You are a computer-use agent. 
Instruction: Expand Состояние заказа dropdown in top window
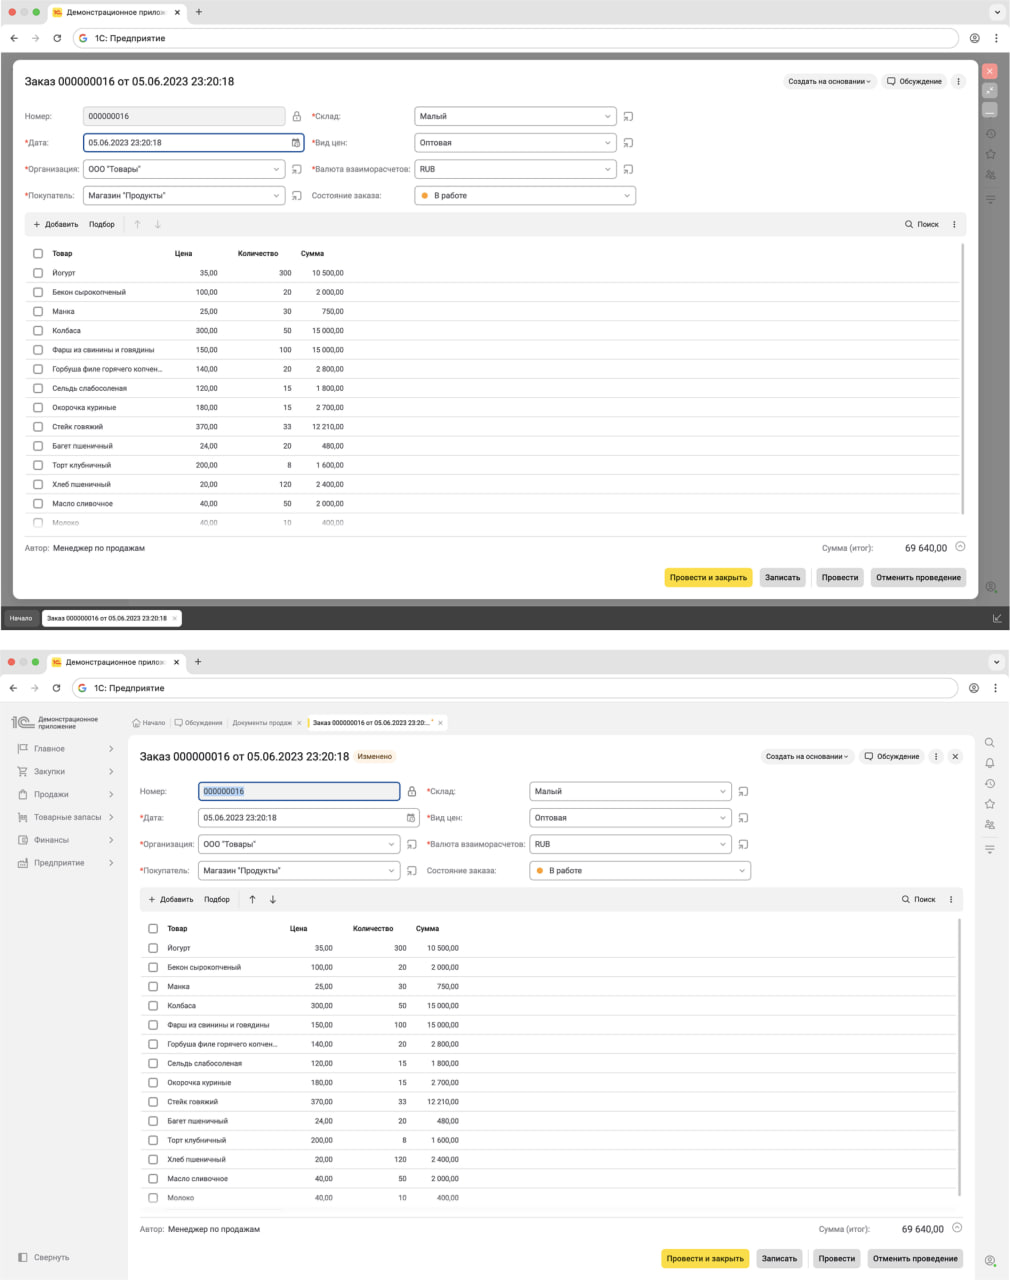(x=627, y=196)
